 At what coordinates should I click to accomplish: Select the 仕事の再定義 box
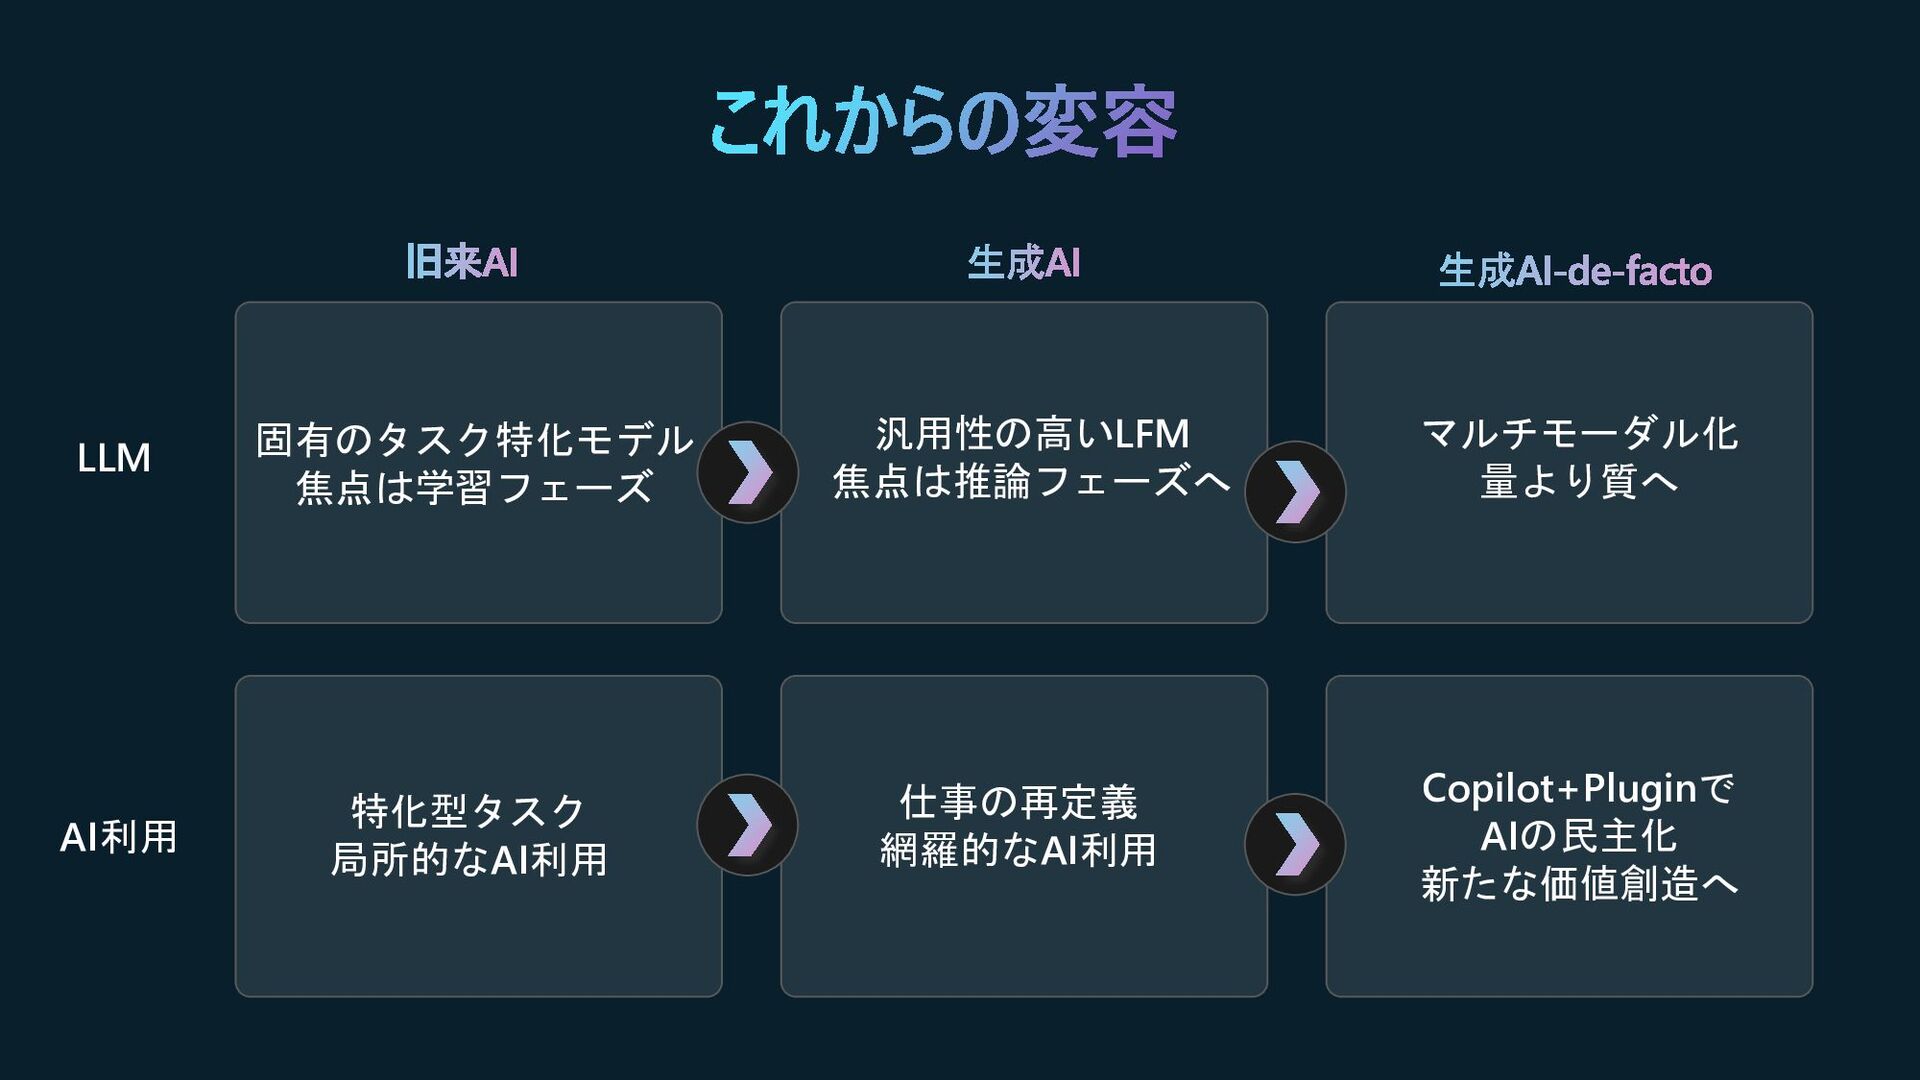1024,836
